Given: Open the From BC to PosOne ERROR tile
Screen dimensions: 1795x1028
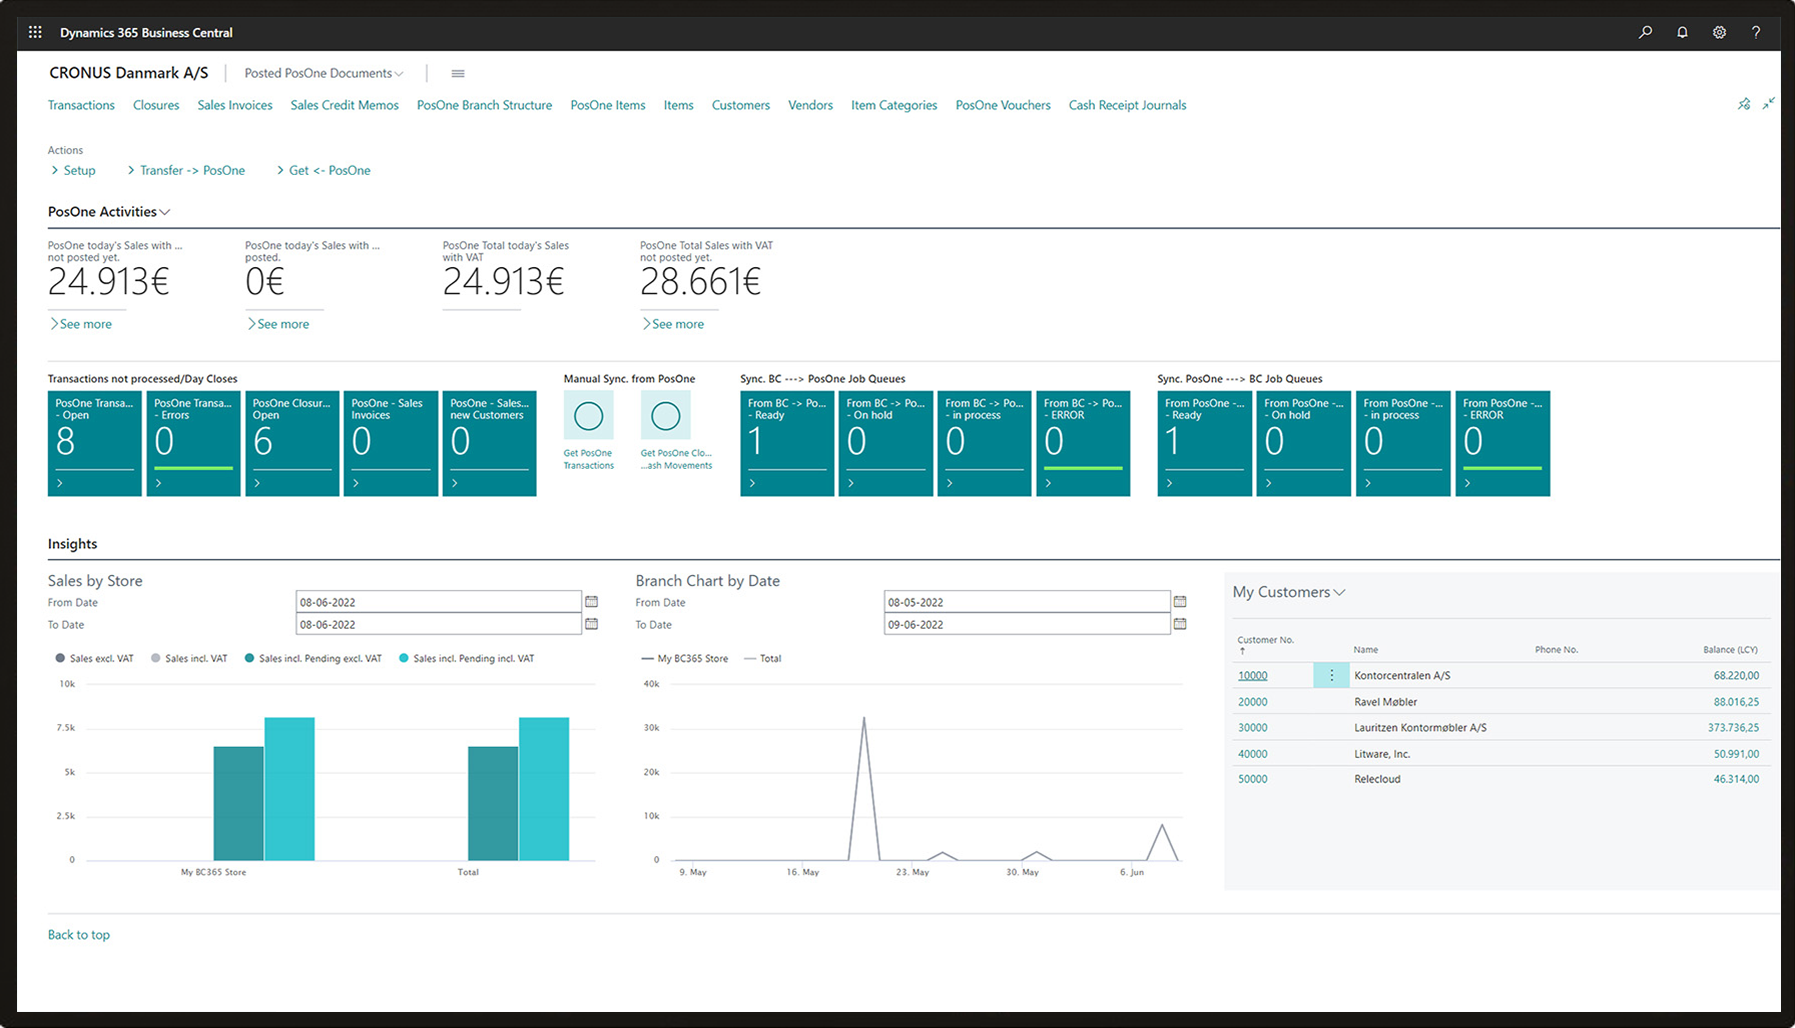Looking at the screenshot, I should 1083,443.
